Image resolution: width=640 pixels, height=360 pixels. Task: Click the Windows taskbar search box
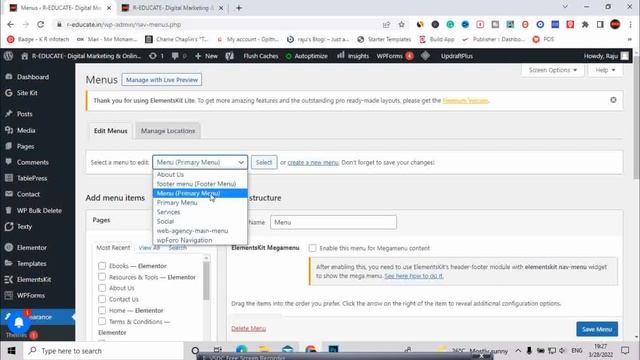click(x=104, y=351)
